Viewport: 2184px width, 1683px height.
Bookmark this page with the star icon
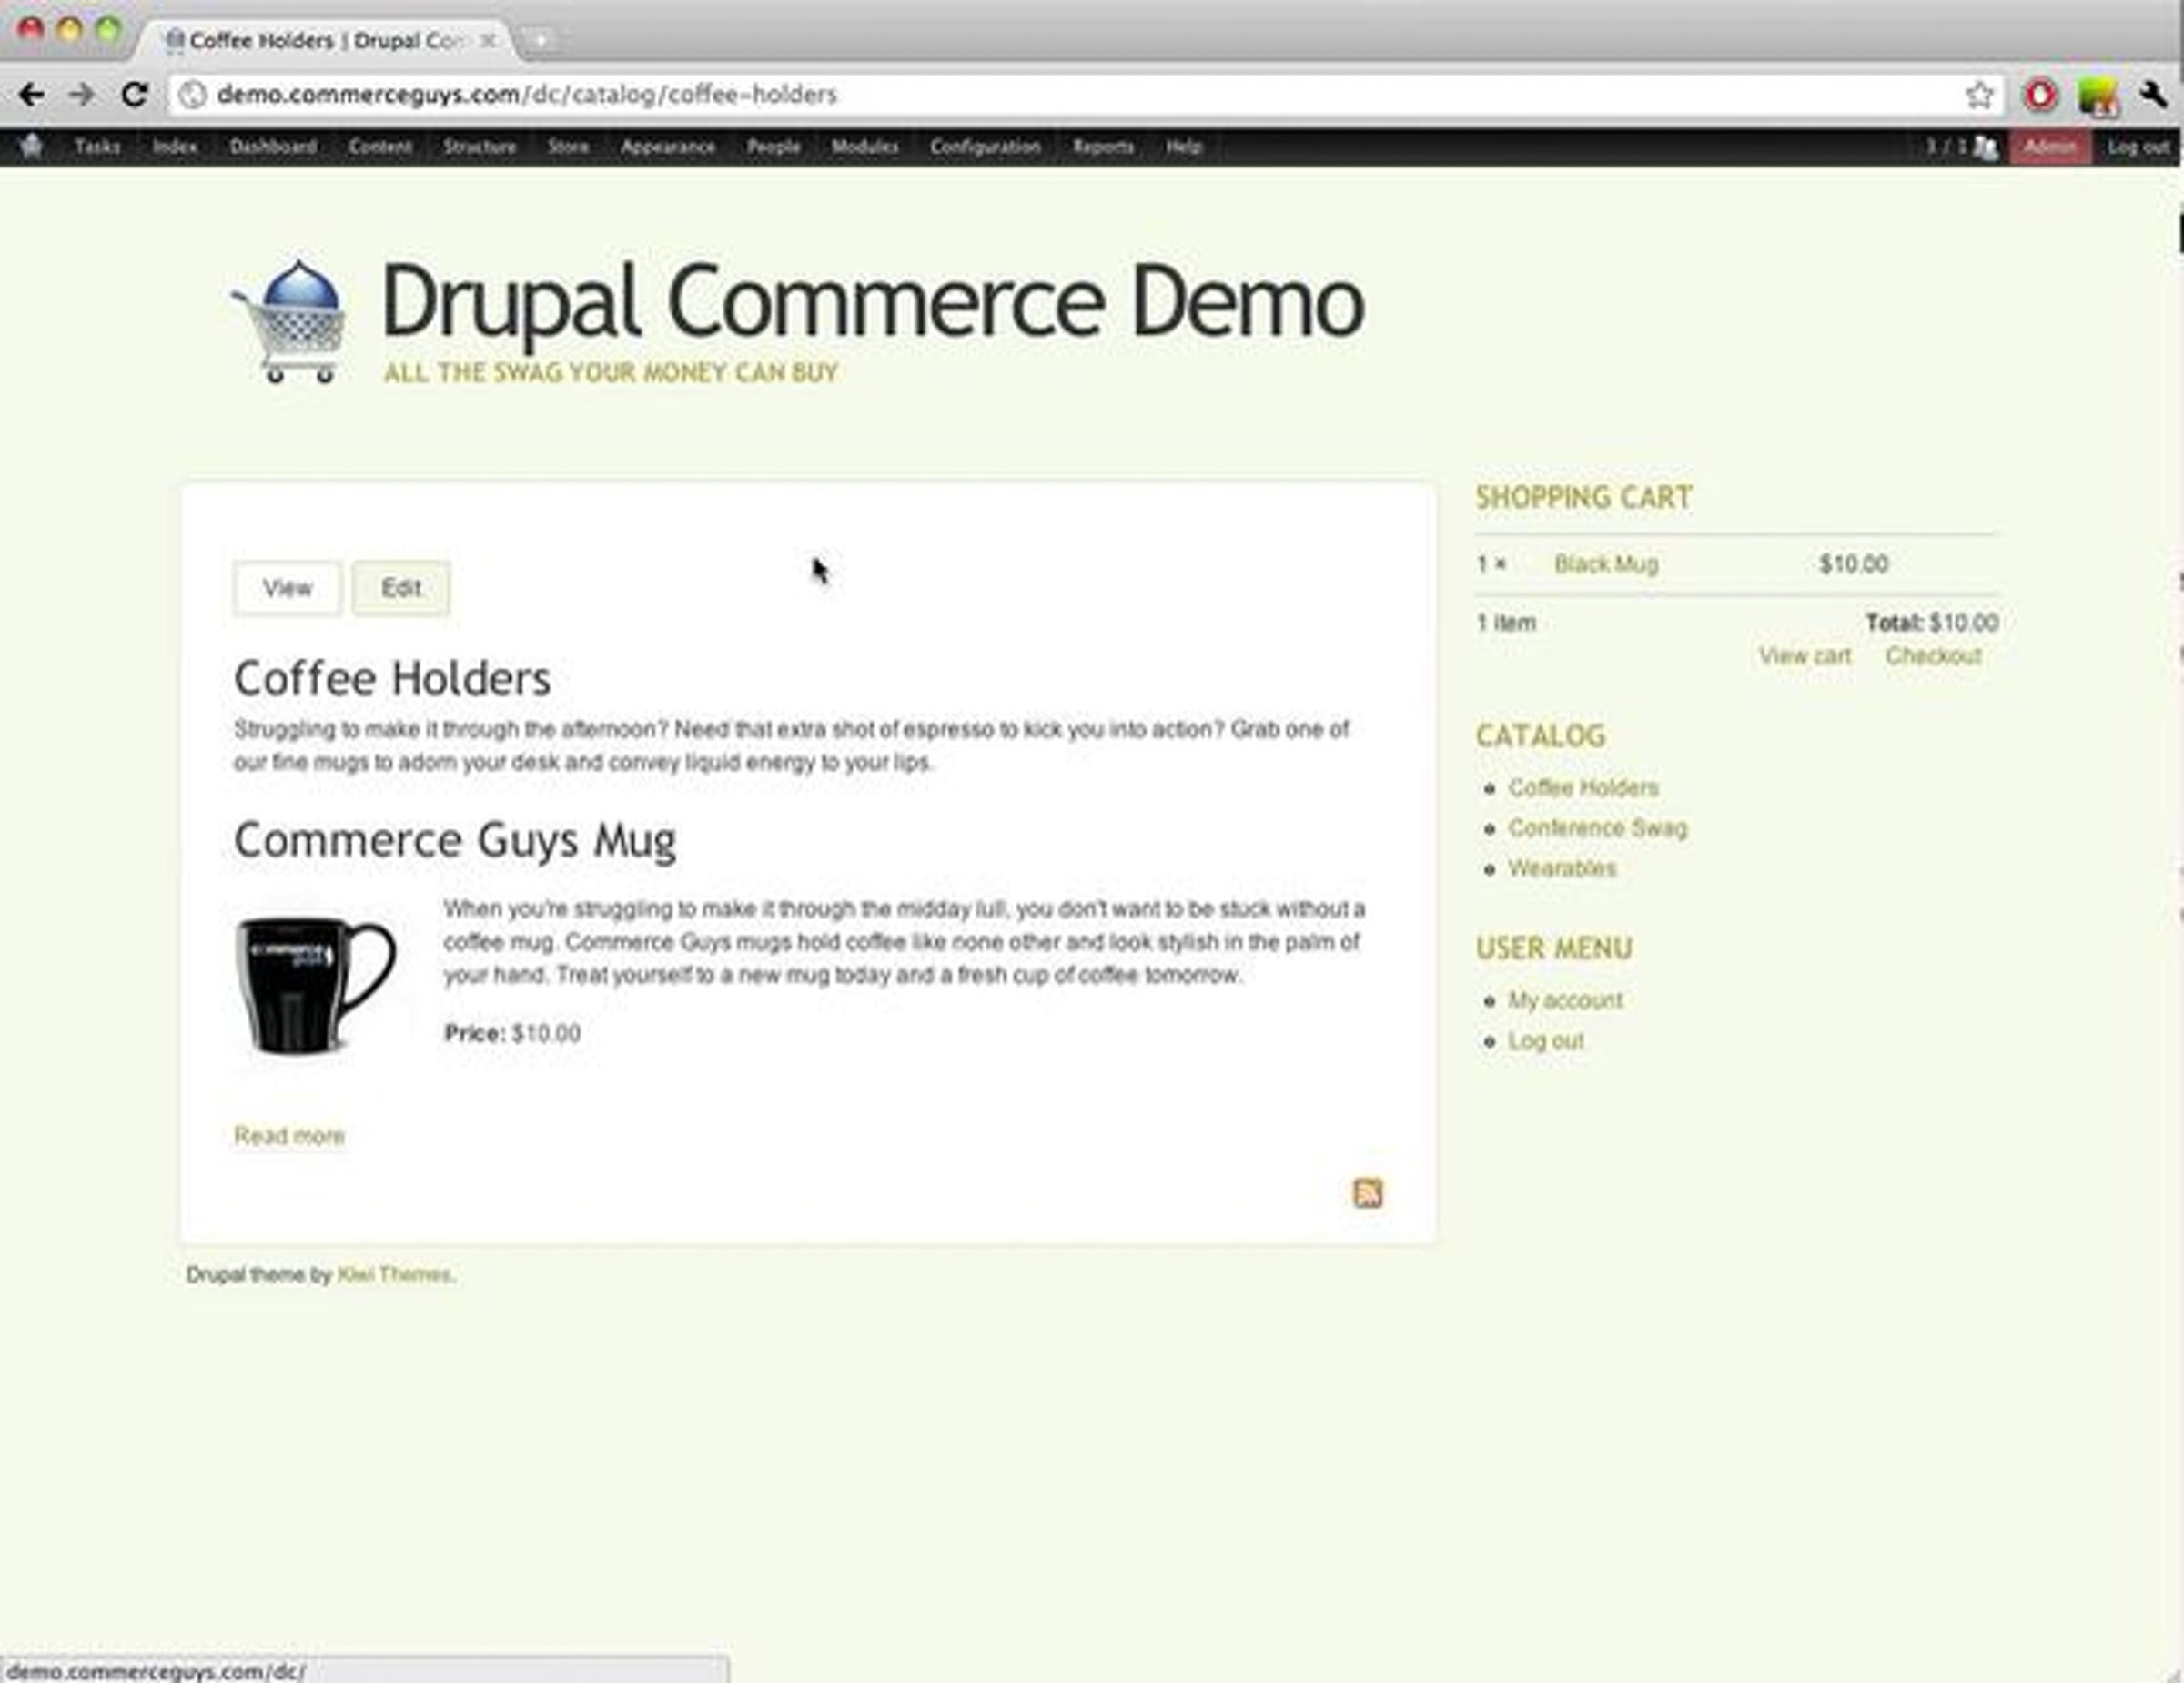click(x=1979, y=95)
